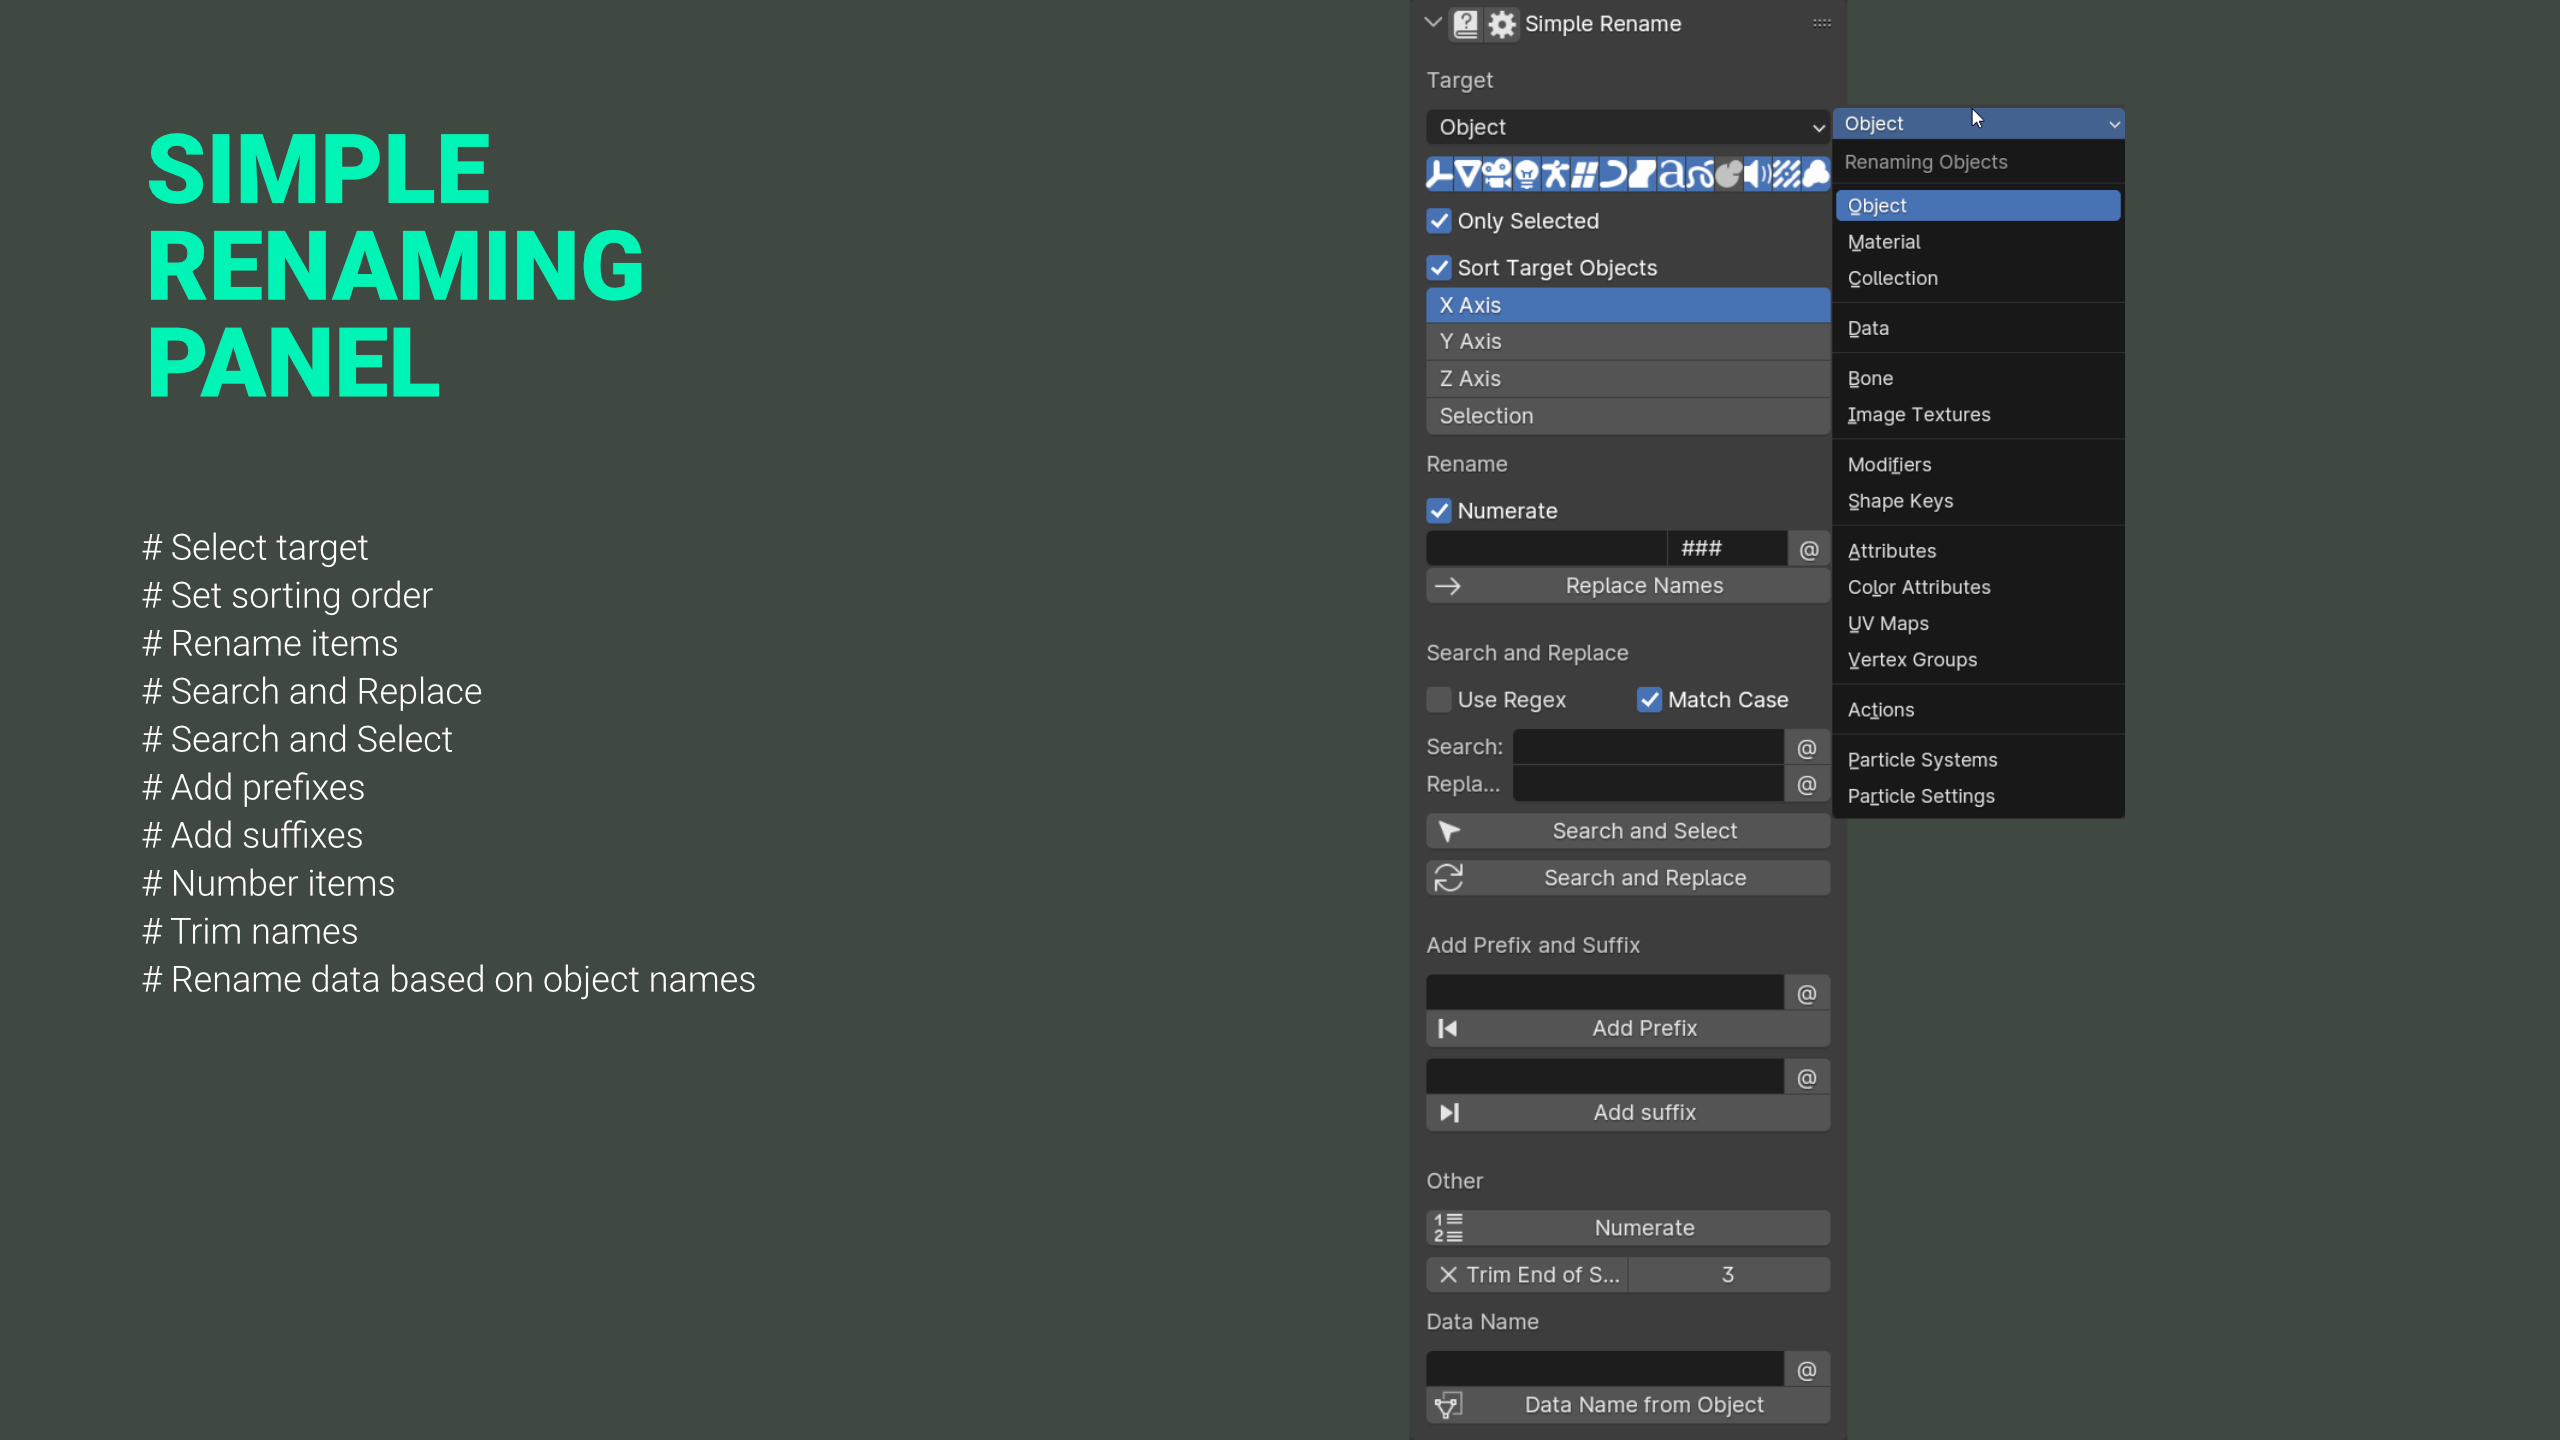Uncheck the Only Selected checkbox
This screenshot has width=2560, height=1440.
1440,221
